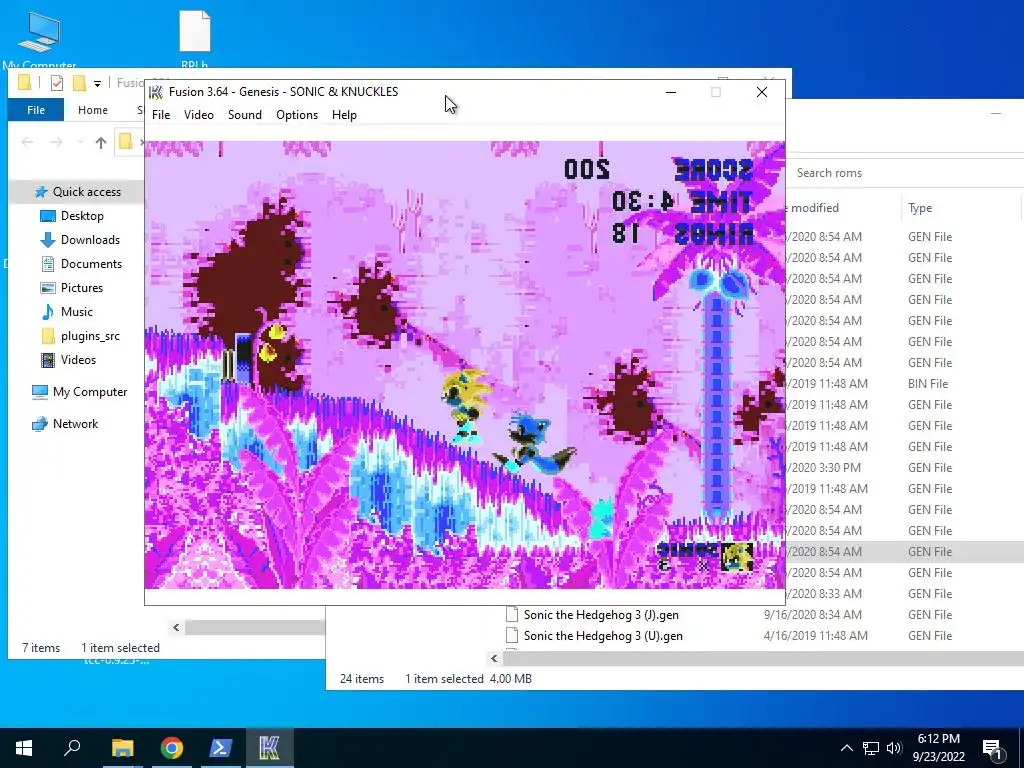1024x768 pixels.
Task: Open Videos in the navigation pane
Action: [x=78, y=360]
